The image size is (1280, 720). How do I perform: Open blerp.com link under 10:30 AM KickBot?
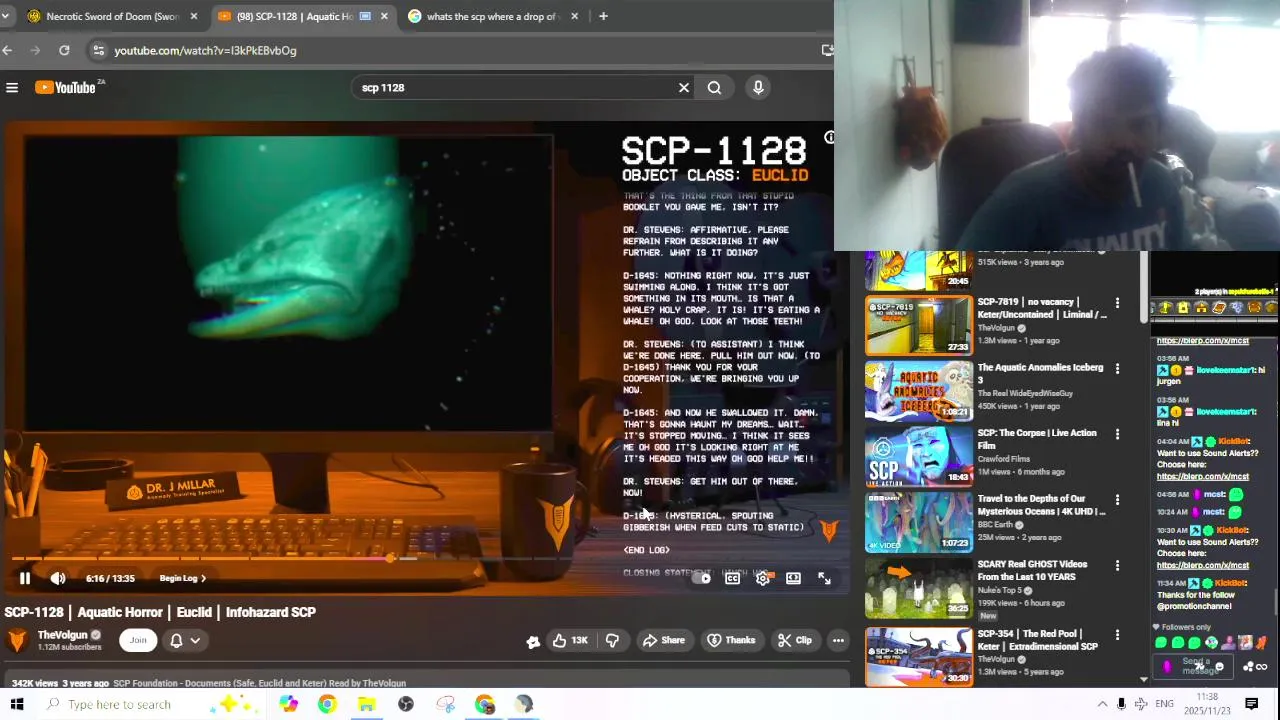pos(1203,565)
